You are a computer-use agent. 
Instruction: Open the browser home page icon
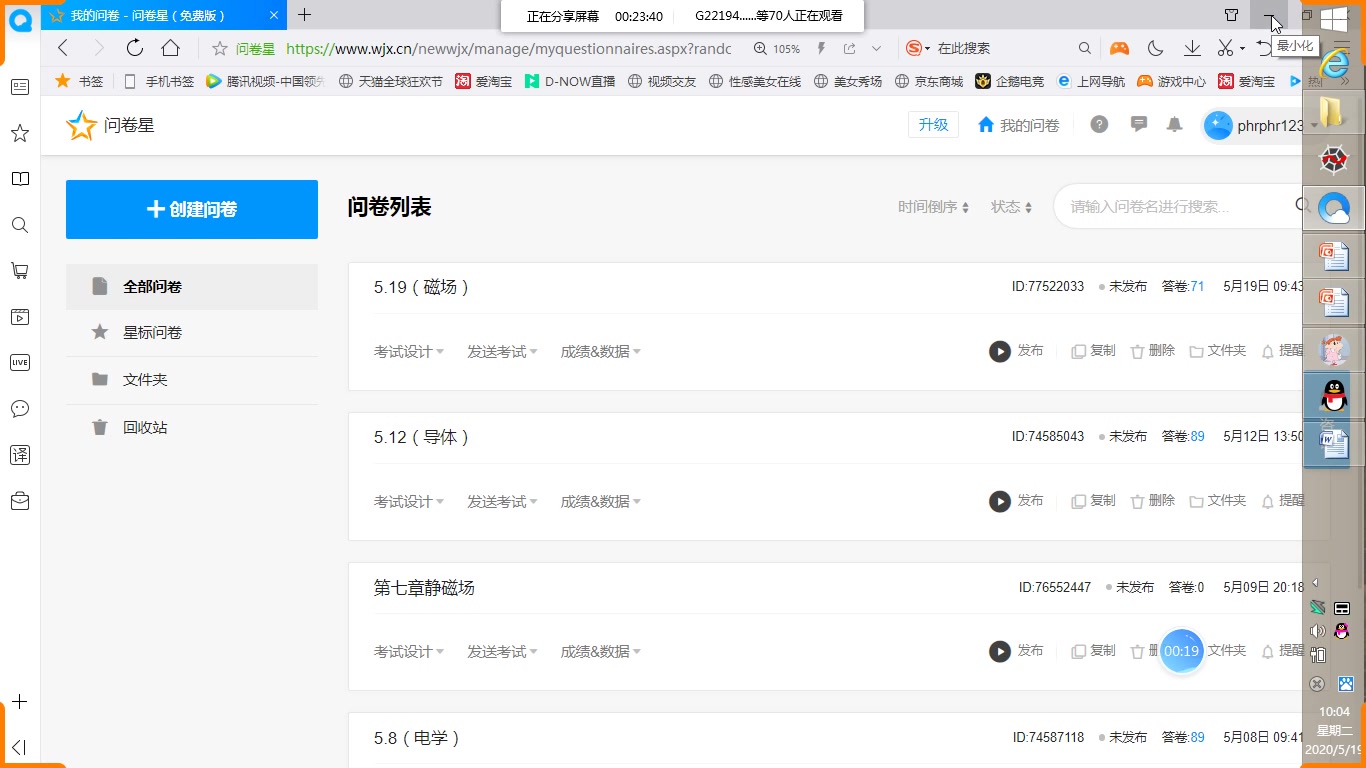[171, 48]
